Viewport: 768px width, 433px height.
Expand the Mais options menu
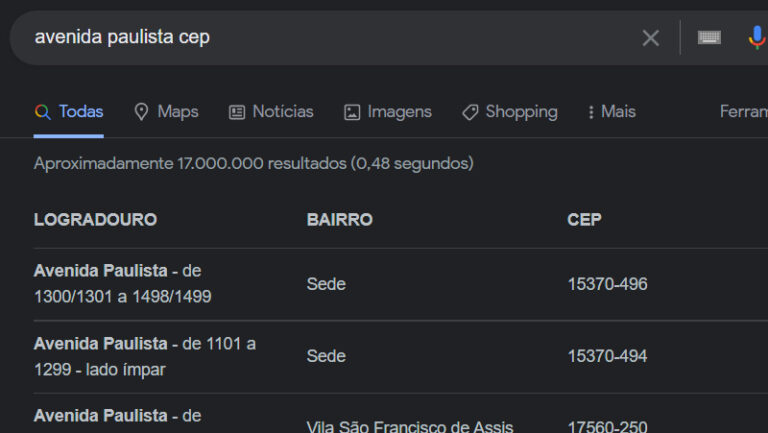(612, 112)
